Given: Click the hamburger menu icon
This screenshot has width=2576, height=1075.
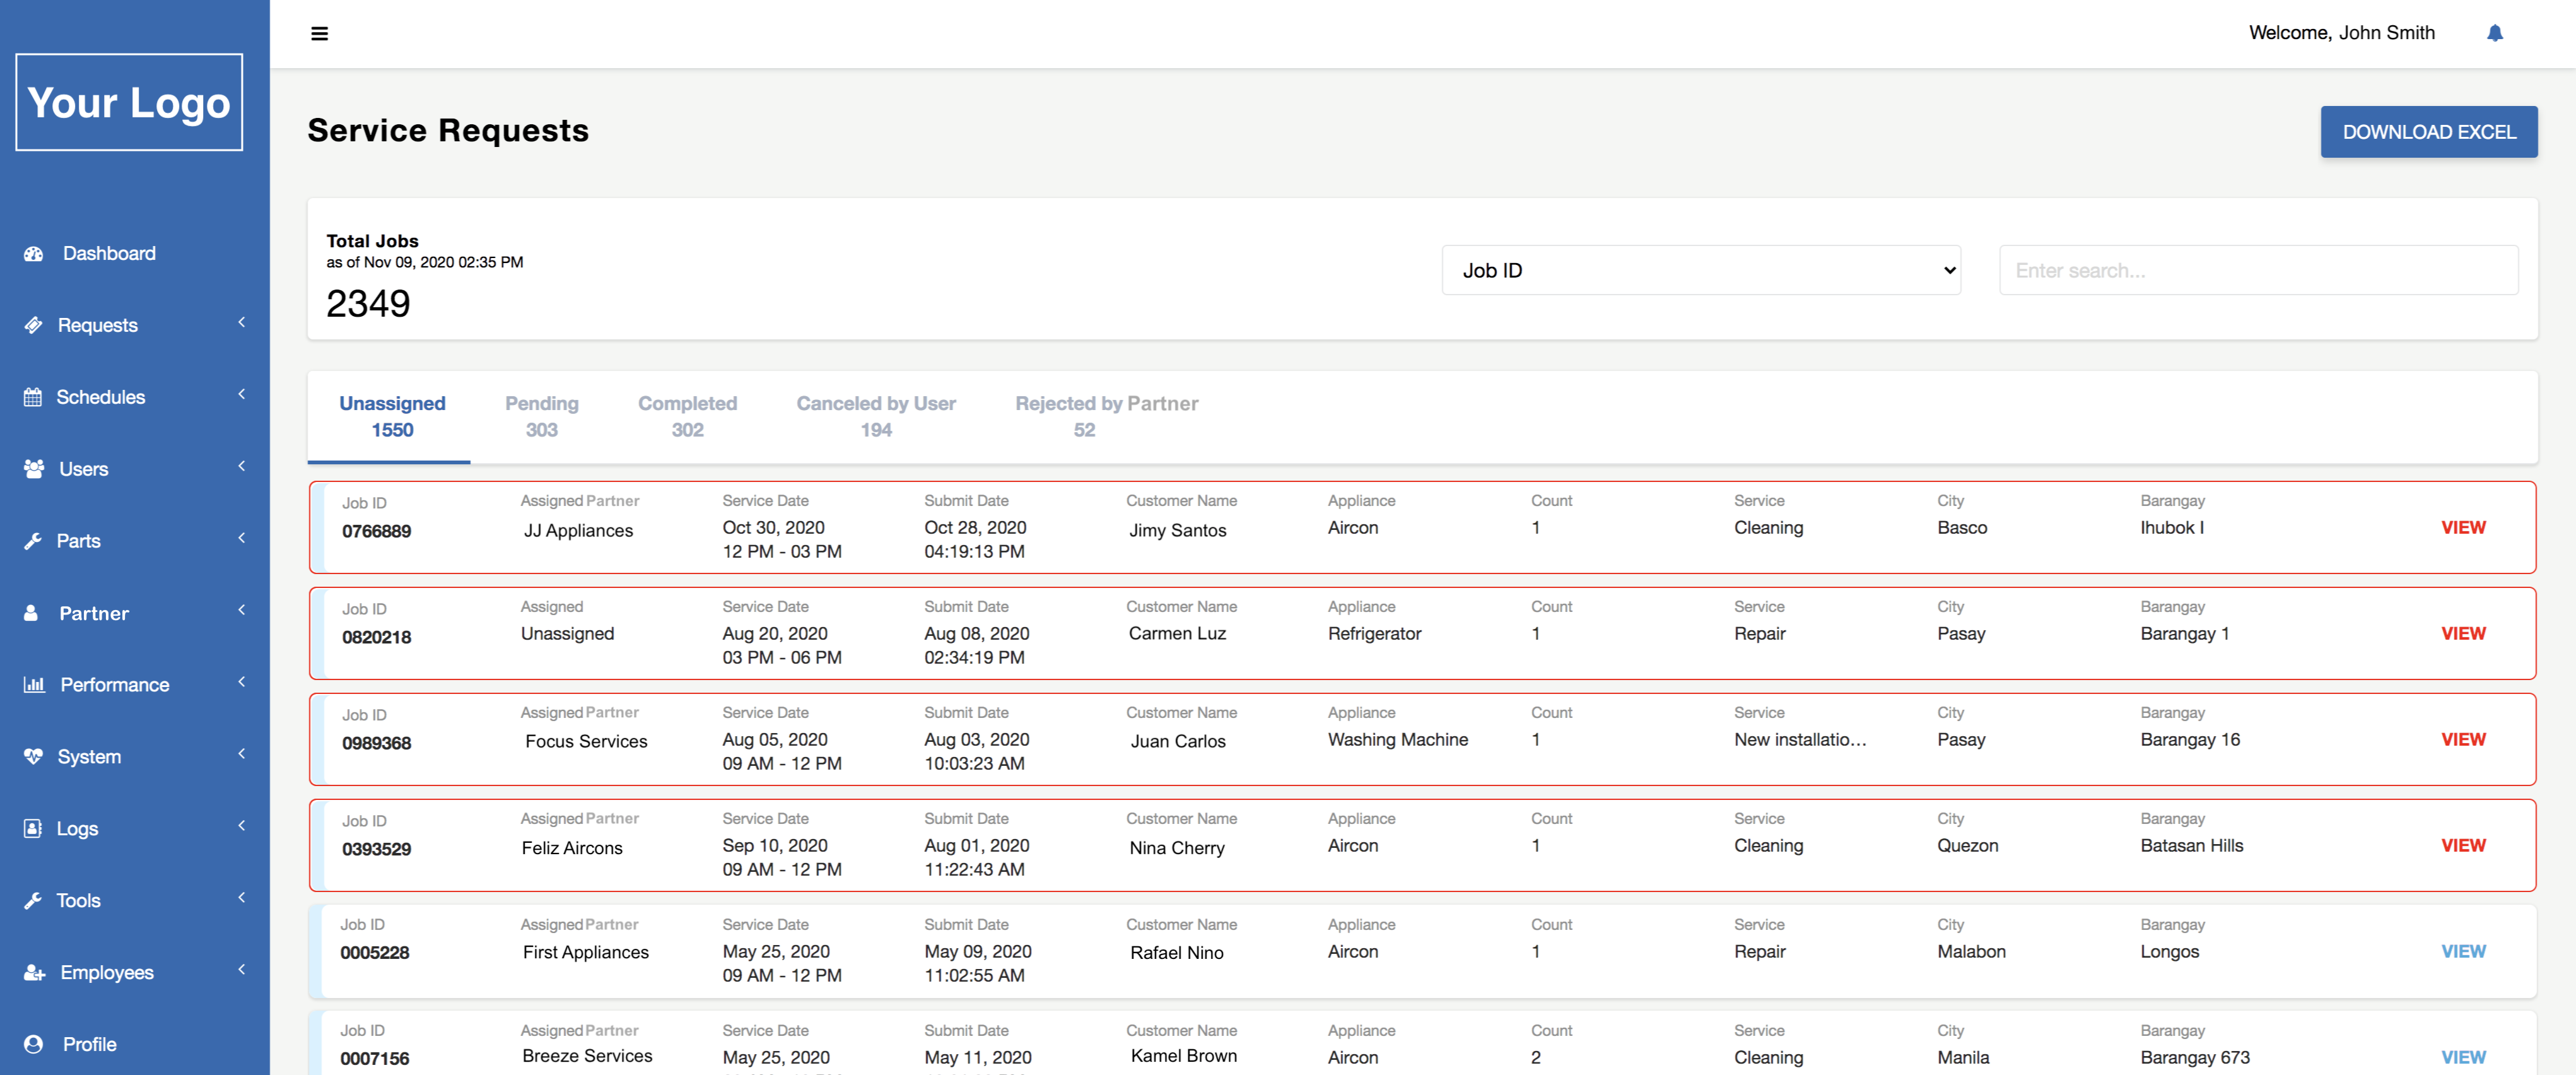Looking at the screenshot, I should 319,34.
